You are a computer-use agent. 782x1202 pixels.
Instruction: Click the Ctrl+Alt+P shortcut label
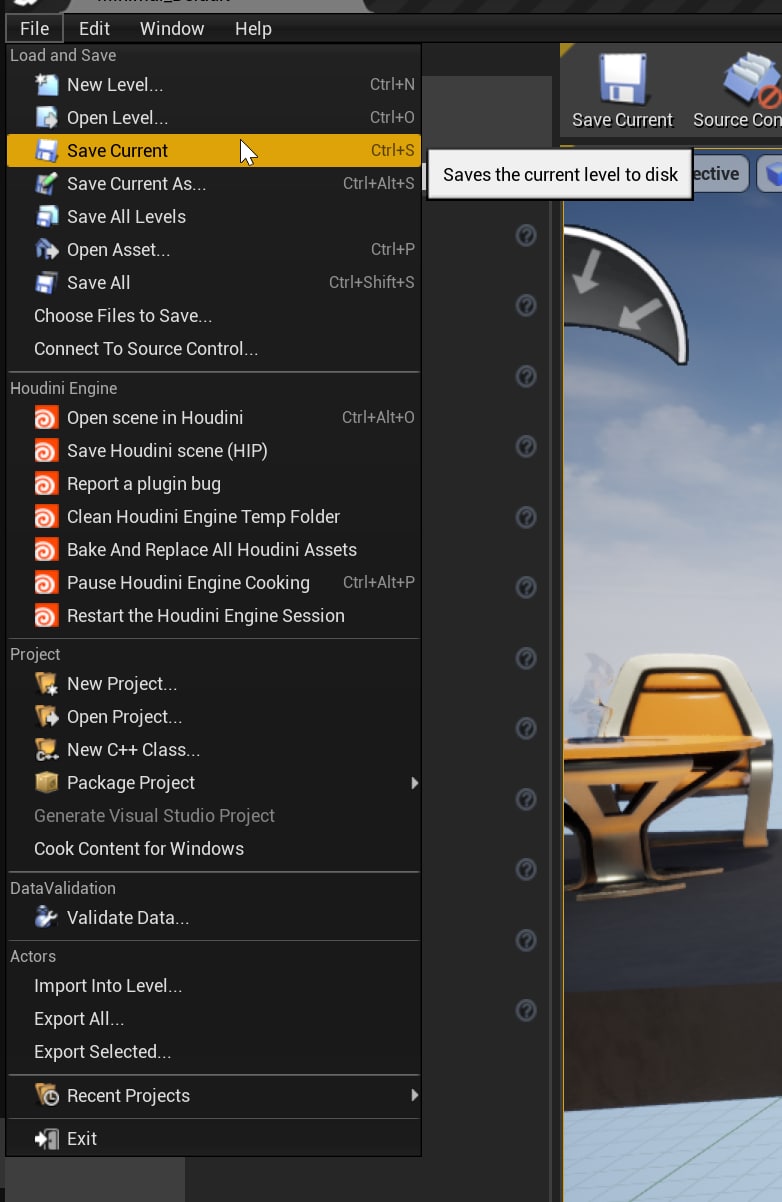(x=379, y=583)
